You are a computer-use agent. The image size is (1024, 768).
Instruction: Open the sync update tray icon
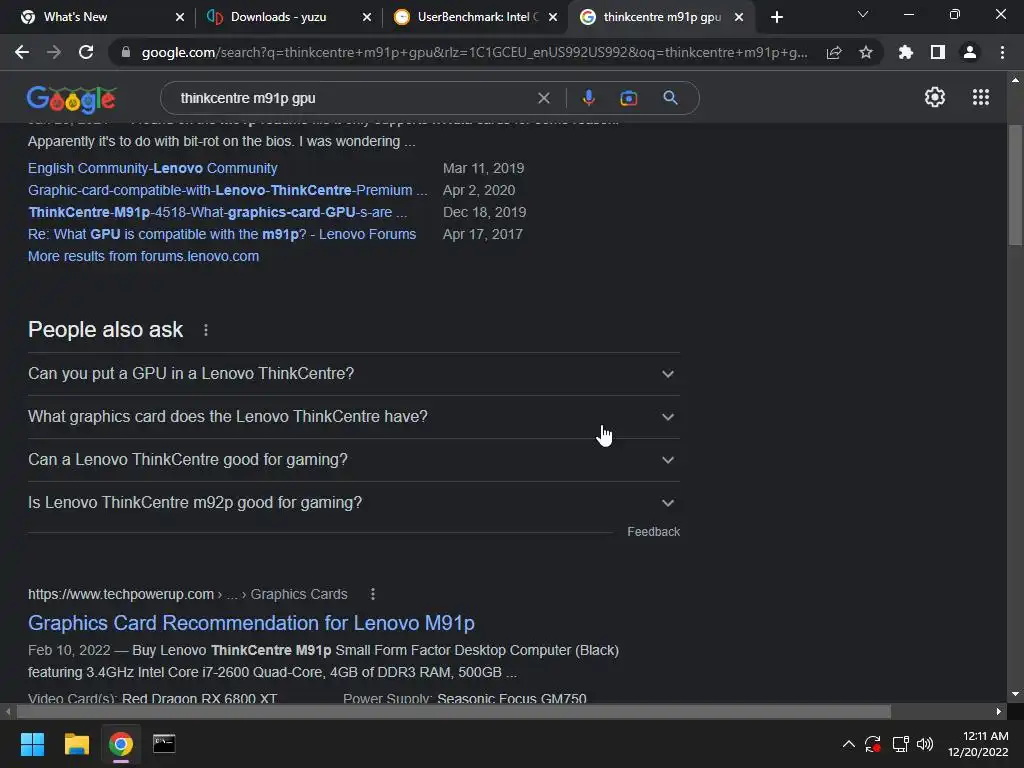pyautogui.click(x=873, y=744)
